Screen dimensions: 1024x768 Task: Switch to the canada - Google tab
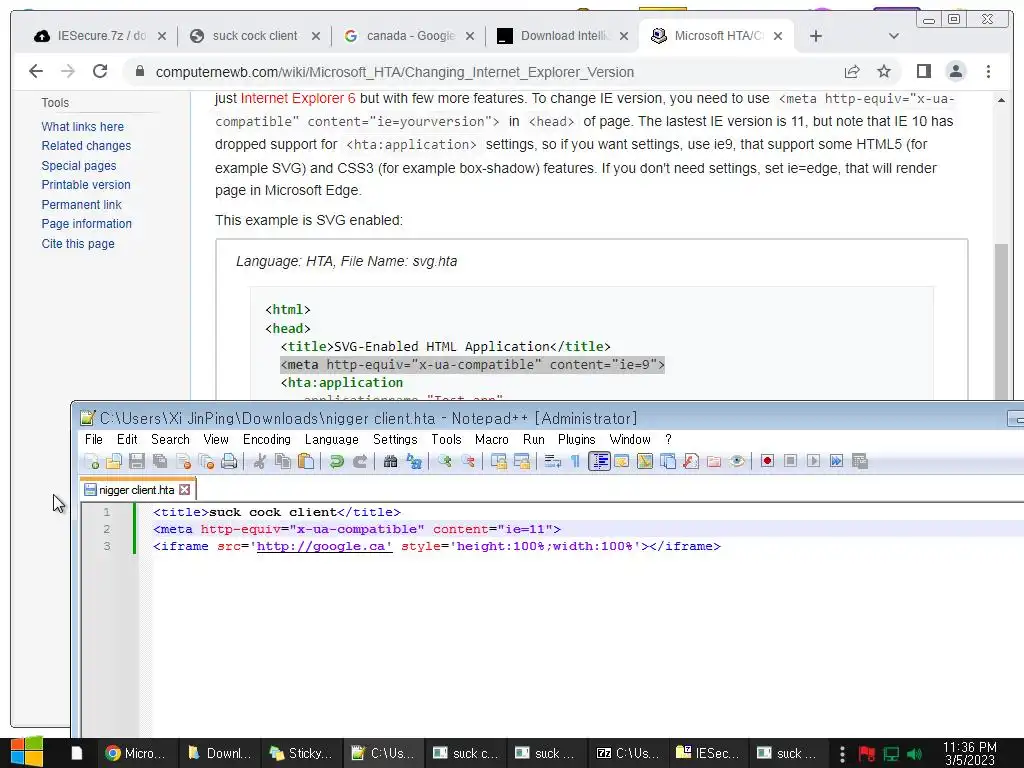click(x=410, y=36)
